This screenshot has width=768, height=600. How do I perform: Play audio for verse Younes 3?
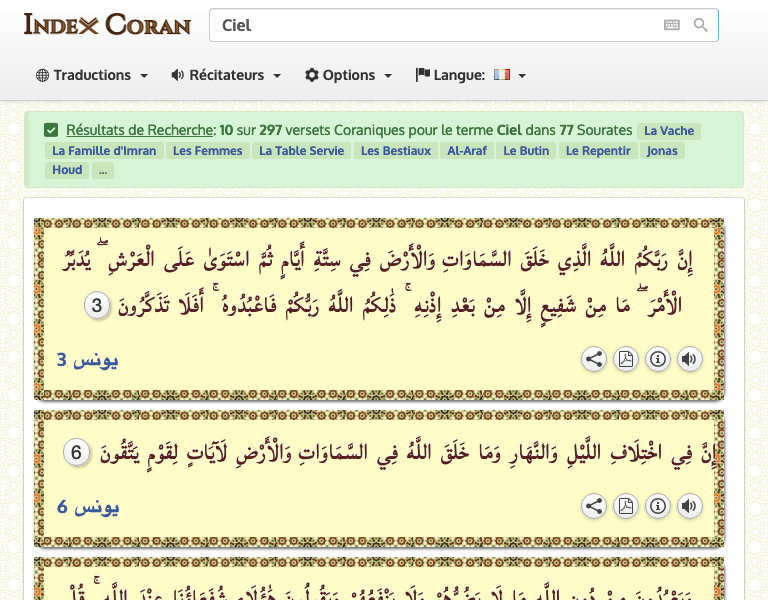690,359
